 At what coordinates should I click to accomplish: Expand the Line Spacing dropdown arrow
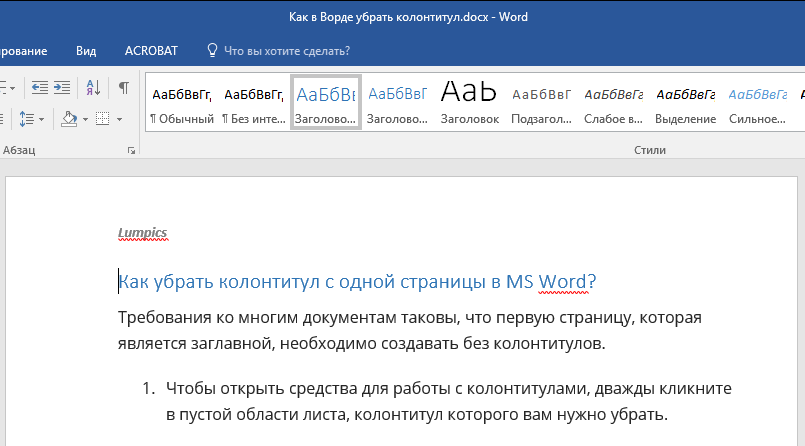tap(39, 119)
